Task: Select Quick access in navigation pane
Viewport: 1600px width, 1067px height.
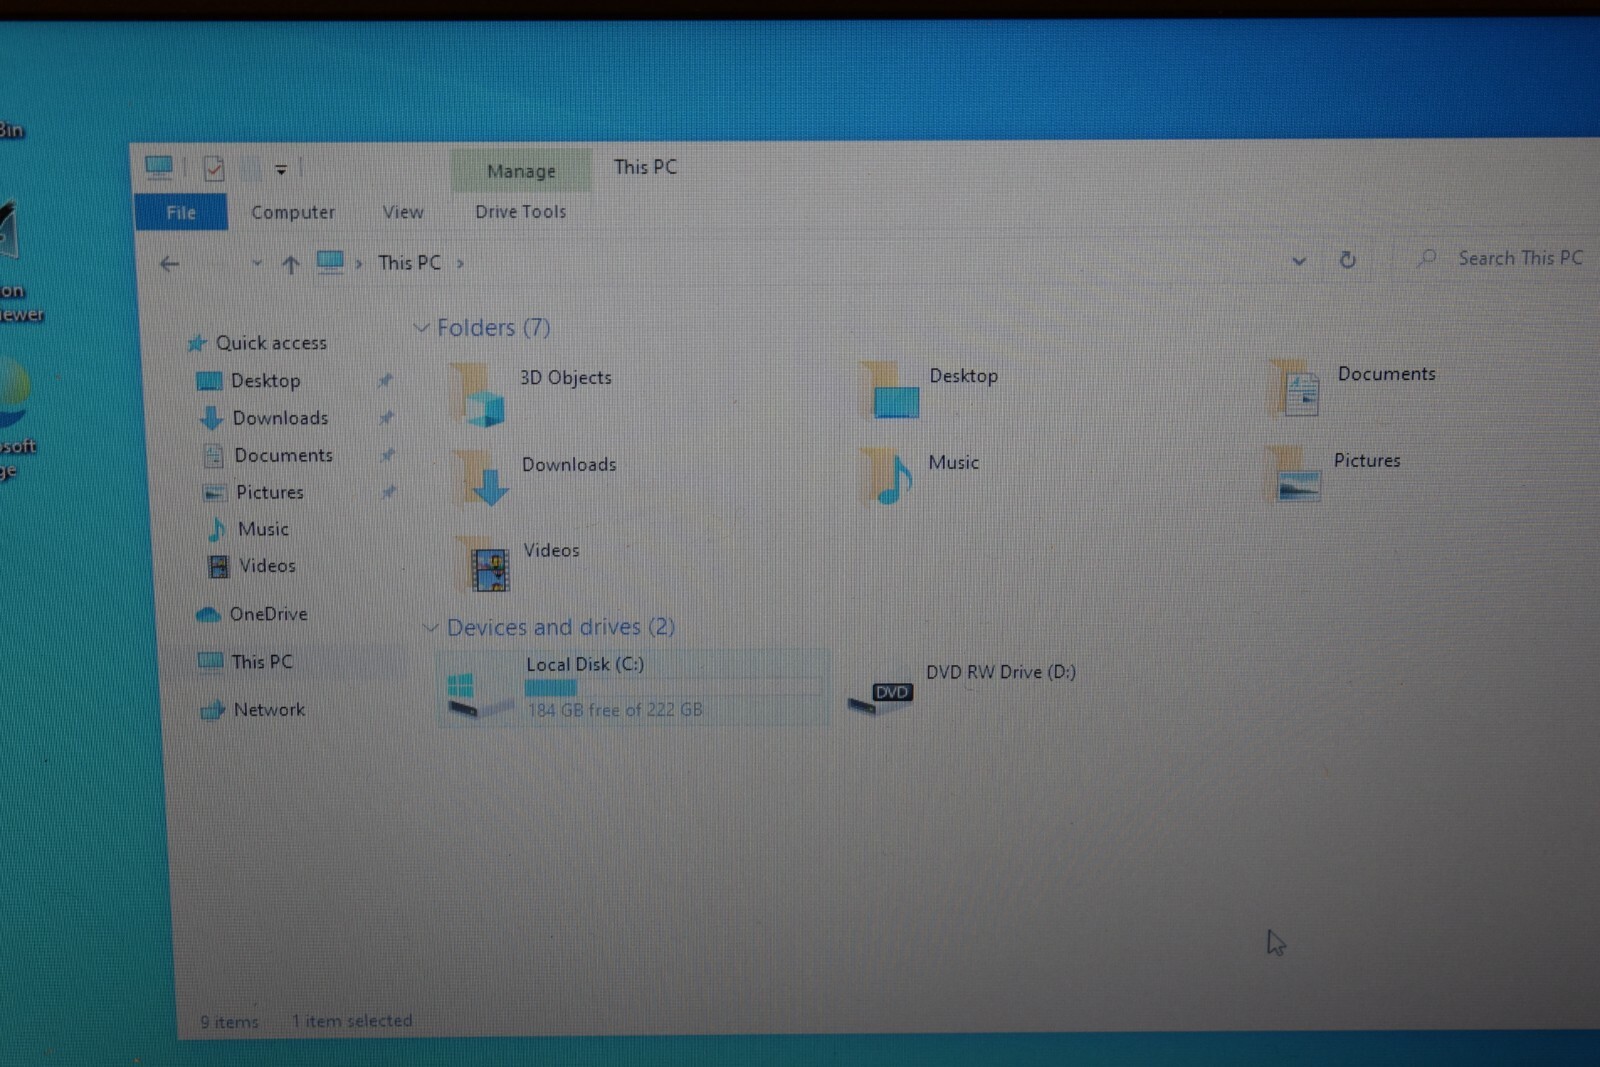Action: [x=271, y=343]
